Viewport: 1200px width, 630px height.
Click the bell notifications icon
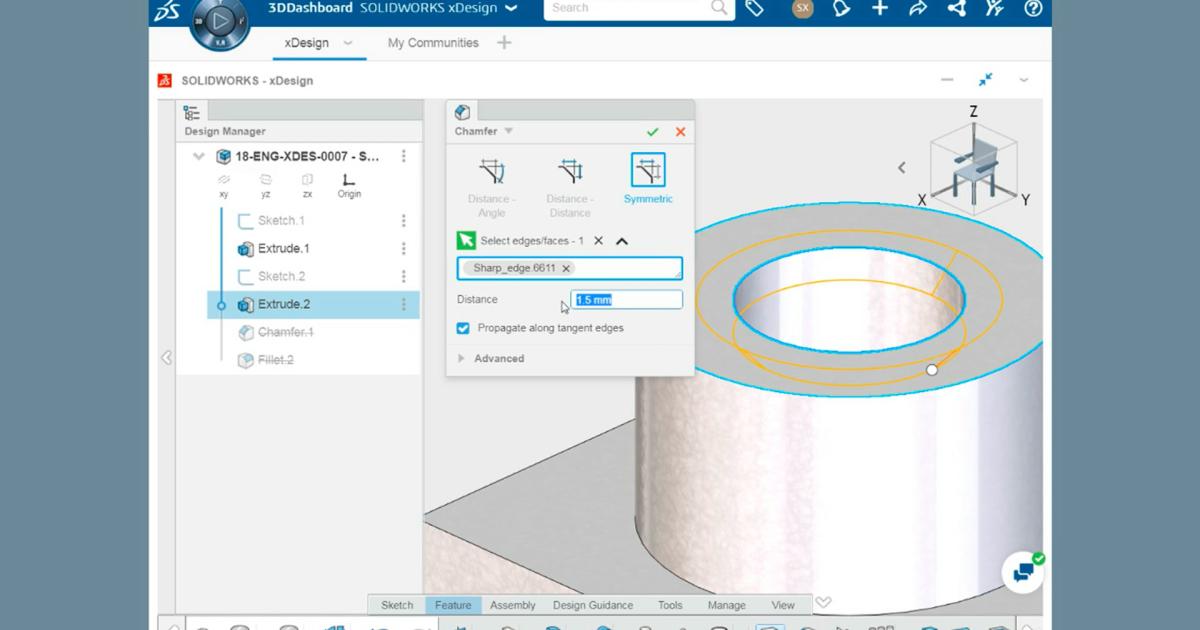(841, 8)
